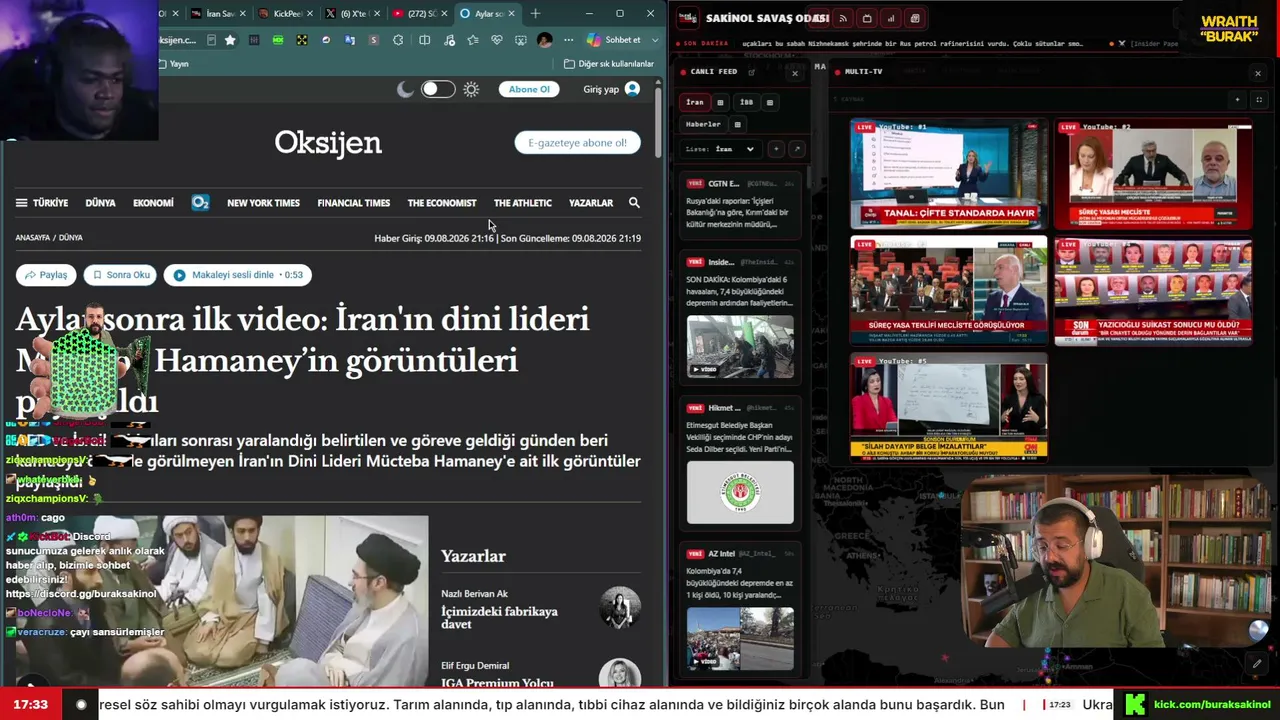Open browser essentials heart icon
Image resolution: width=1280 pixels, height=720 pixels.
(496, 40)
